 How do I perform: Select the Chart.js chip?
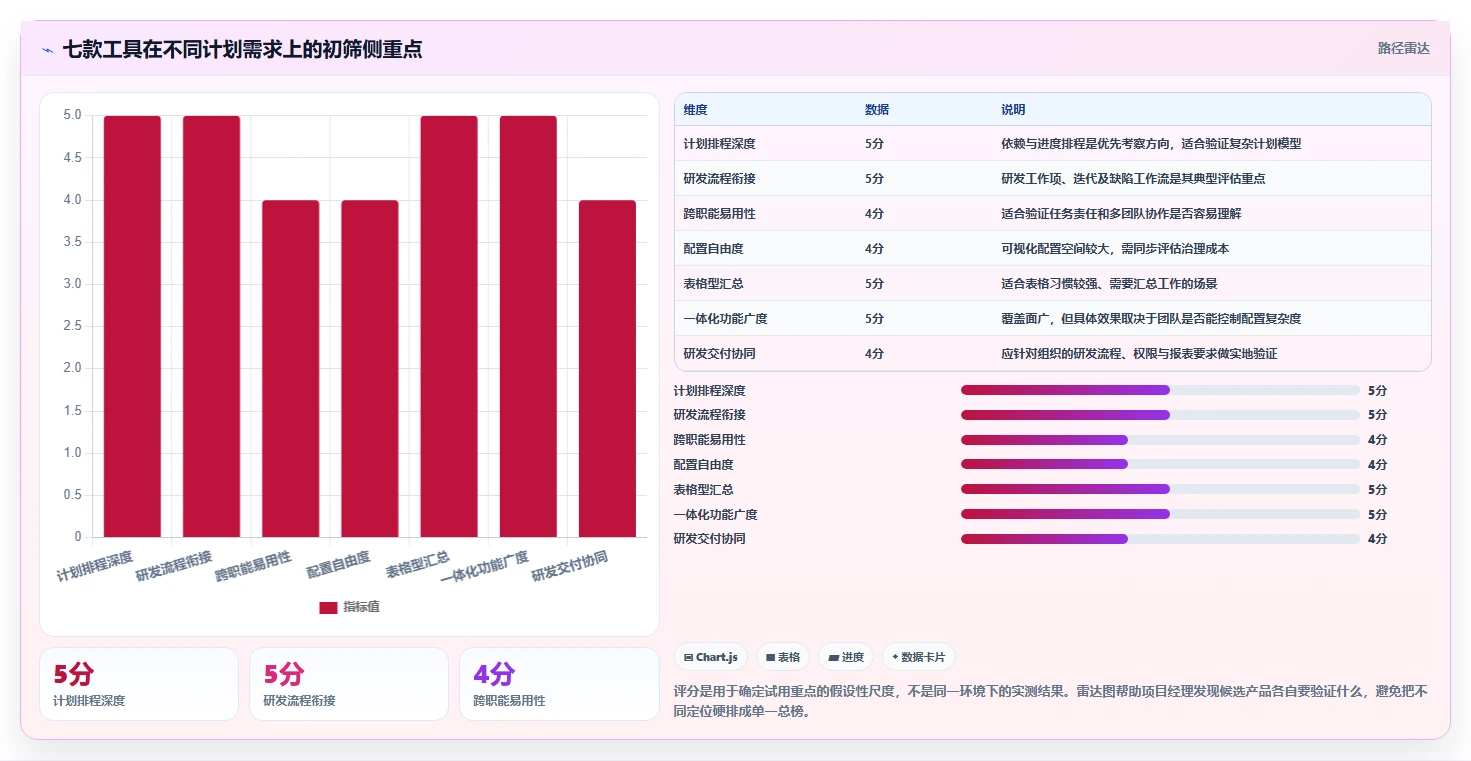[711, 657]
